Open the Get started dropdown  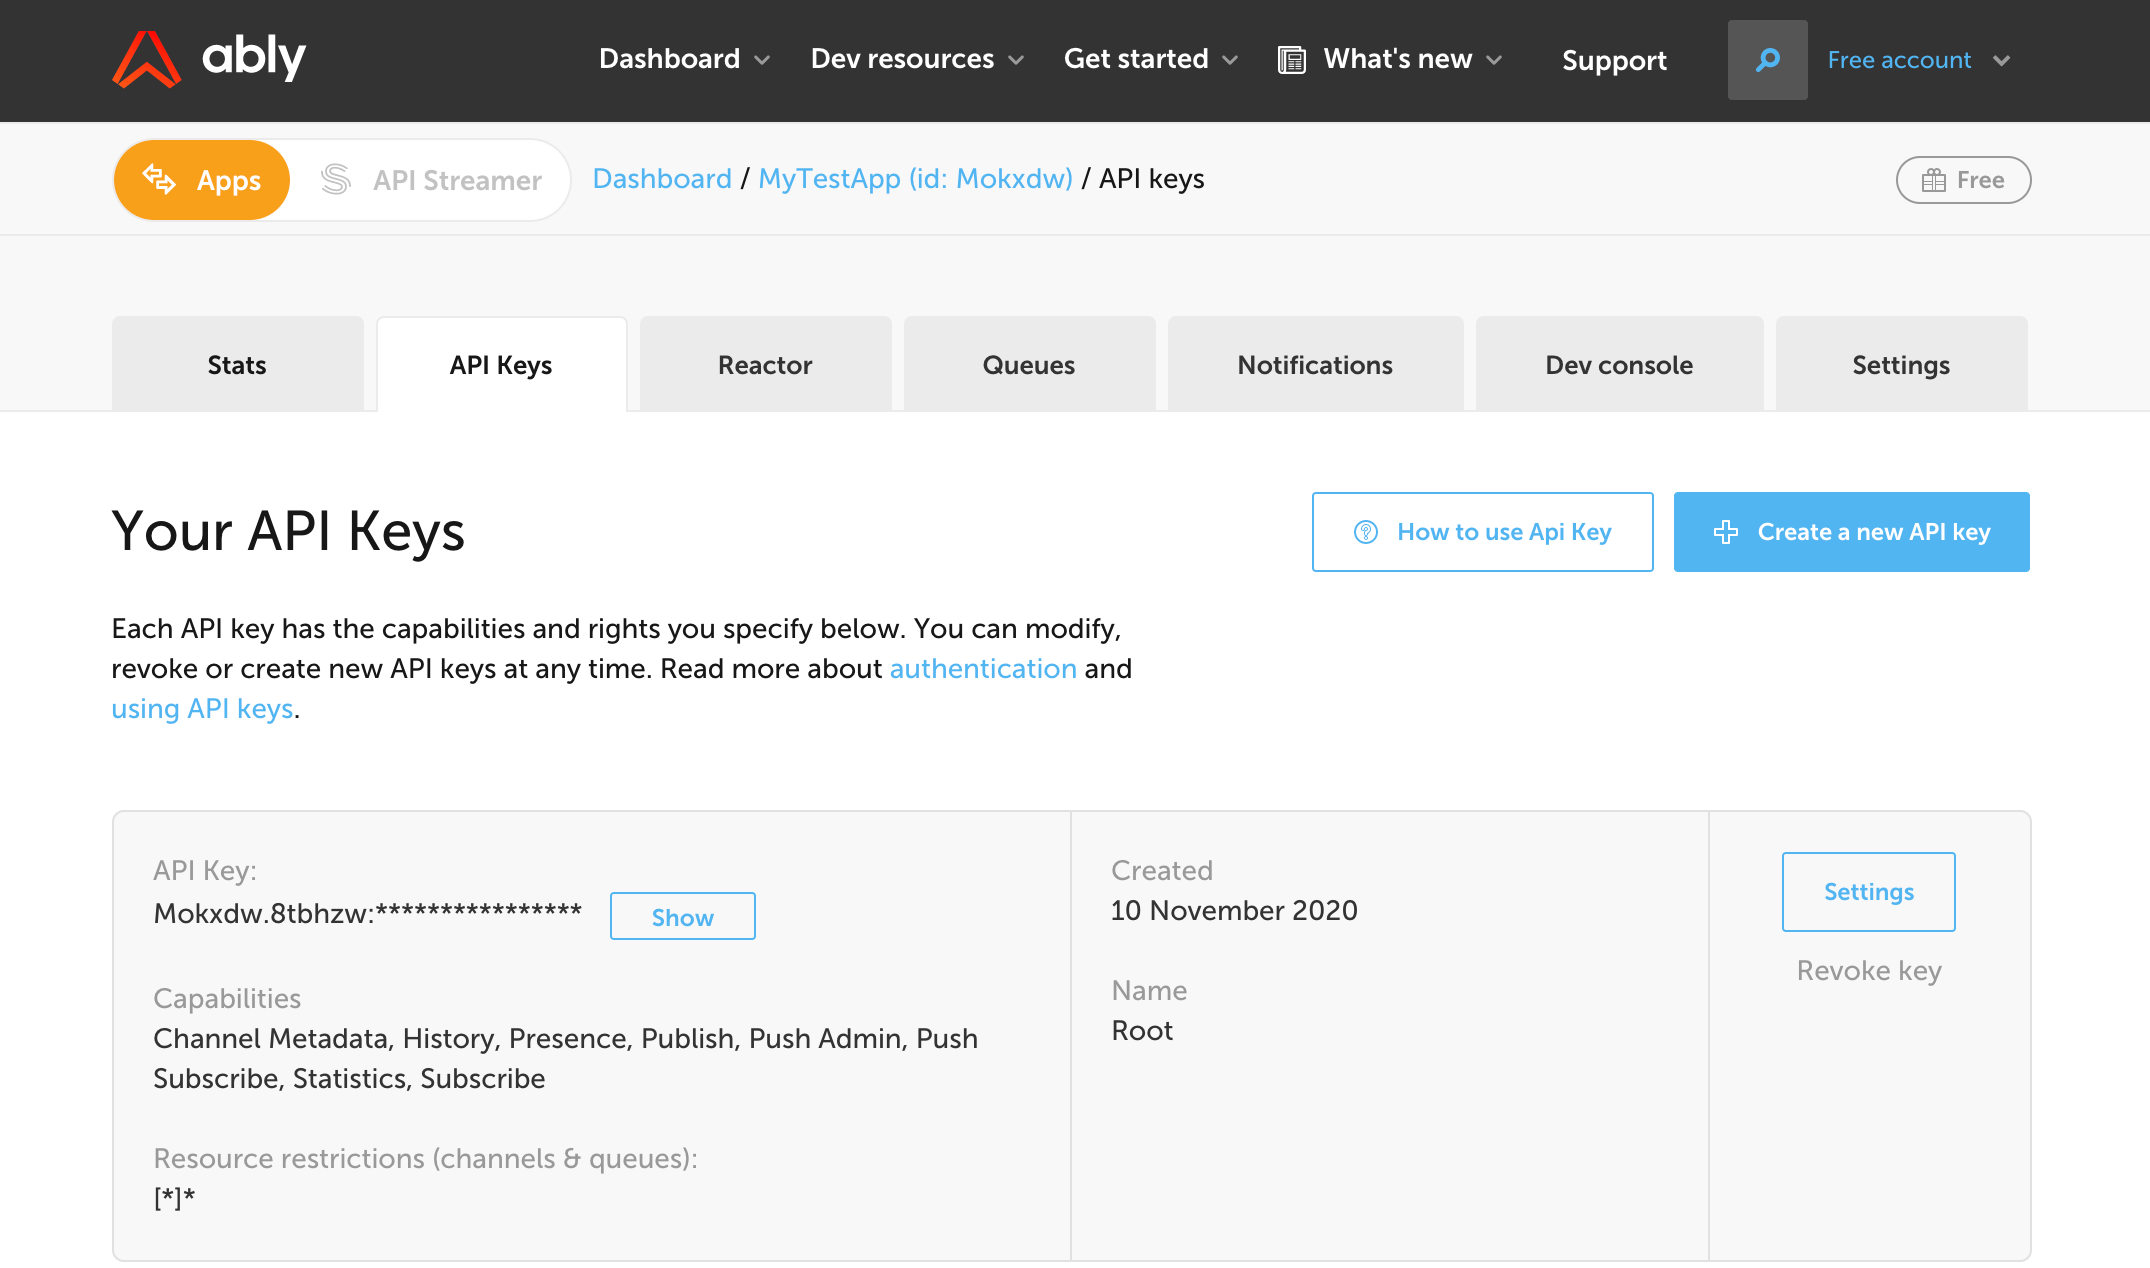click(x=1150, y=59)
